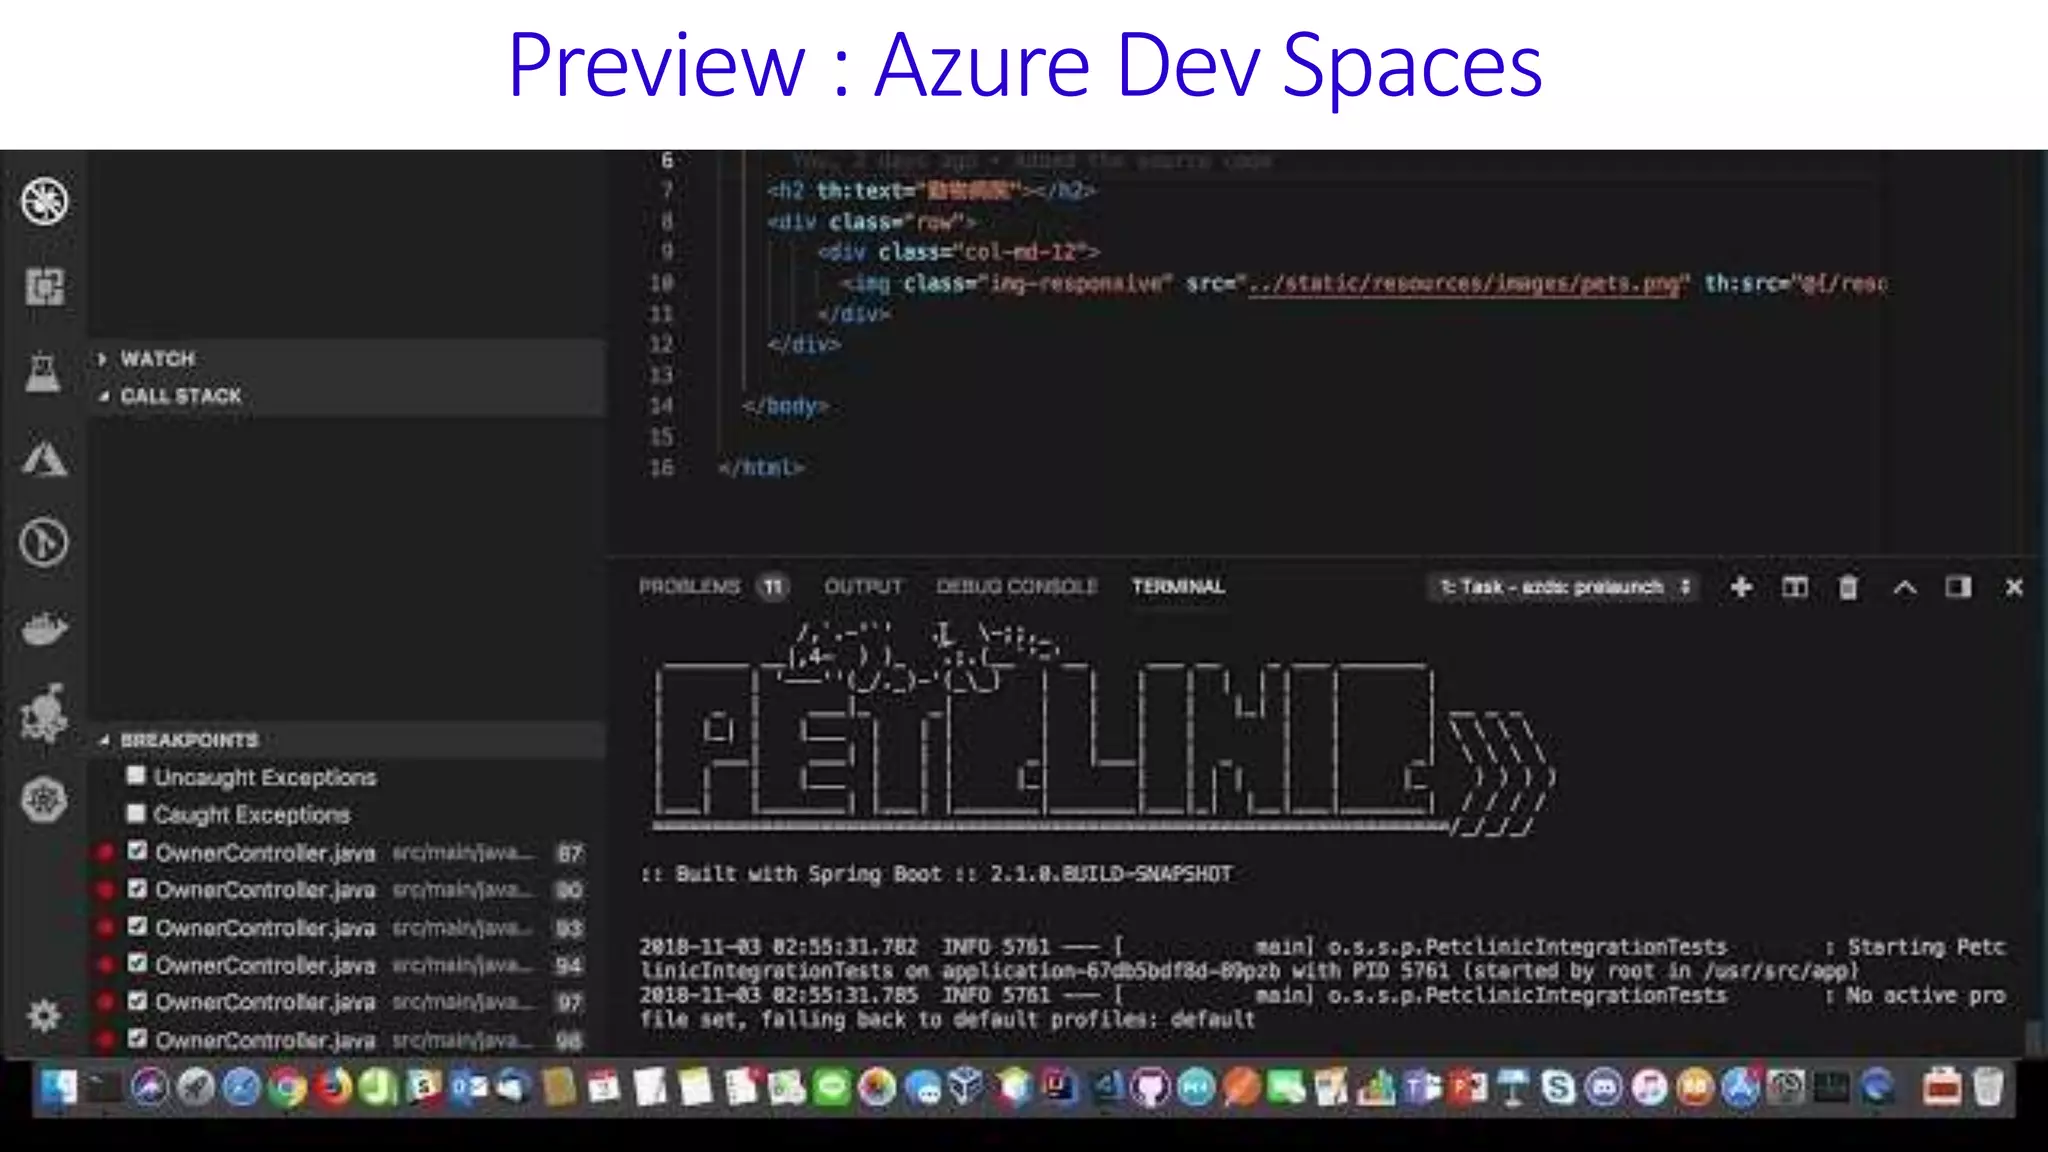Image resolution: width=2048 pixels, height=1152 pixels.
Task: Open Microsoft Outlook in the dock
Action: [468, 1088]
